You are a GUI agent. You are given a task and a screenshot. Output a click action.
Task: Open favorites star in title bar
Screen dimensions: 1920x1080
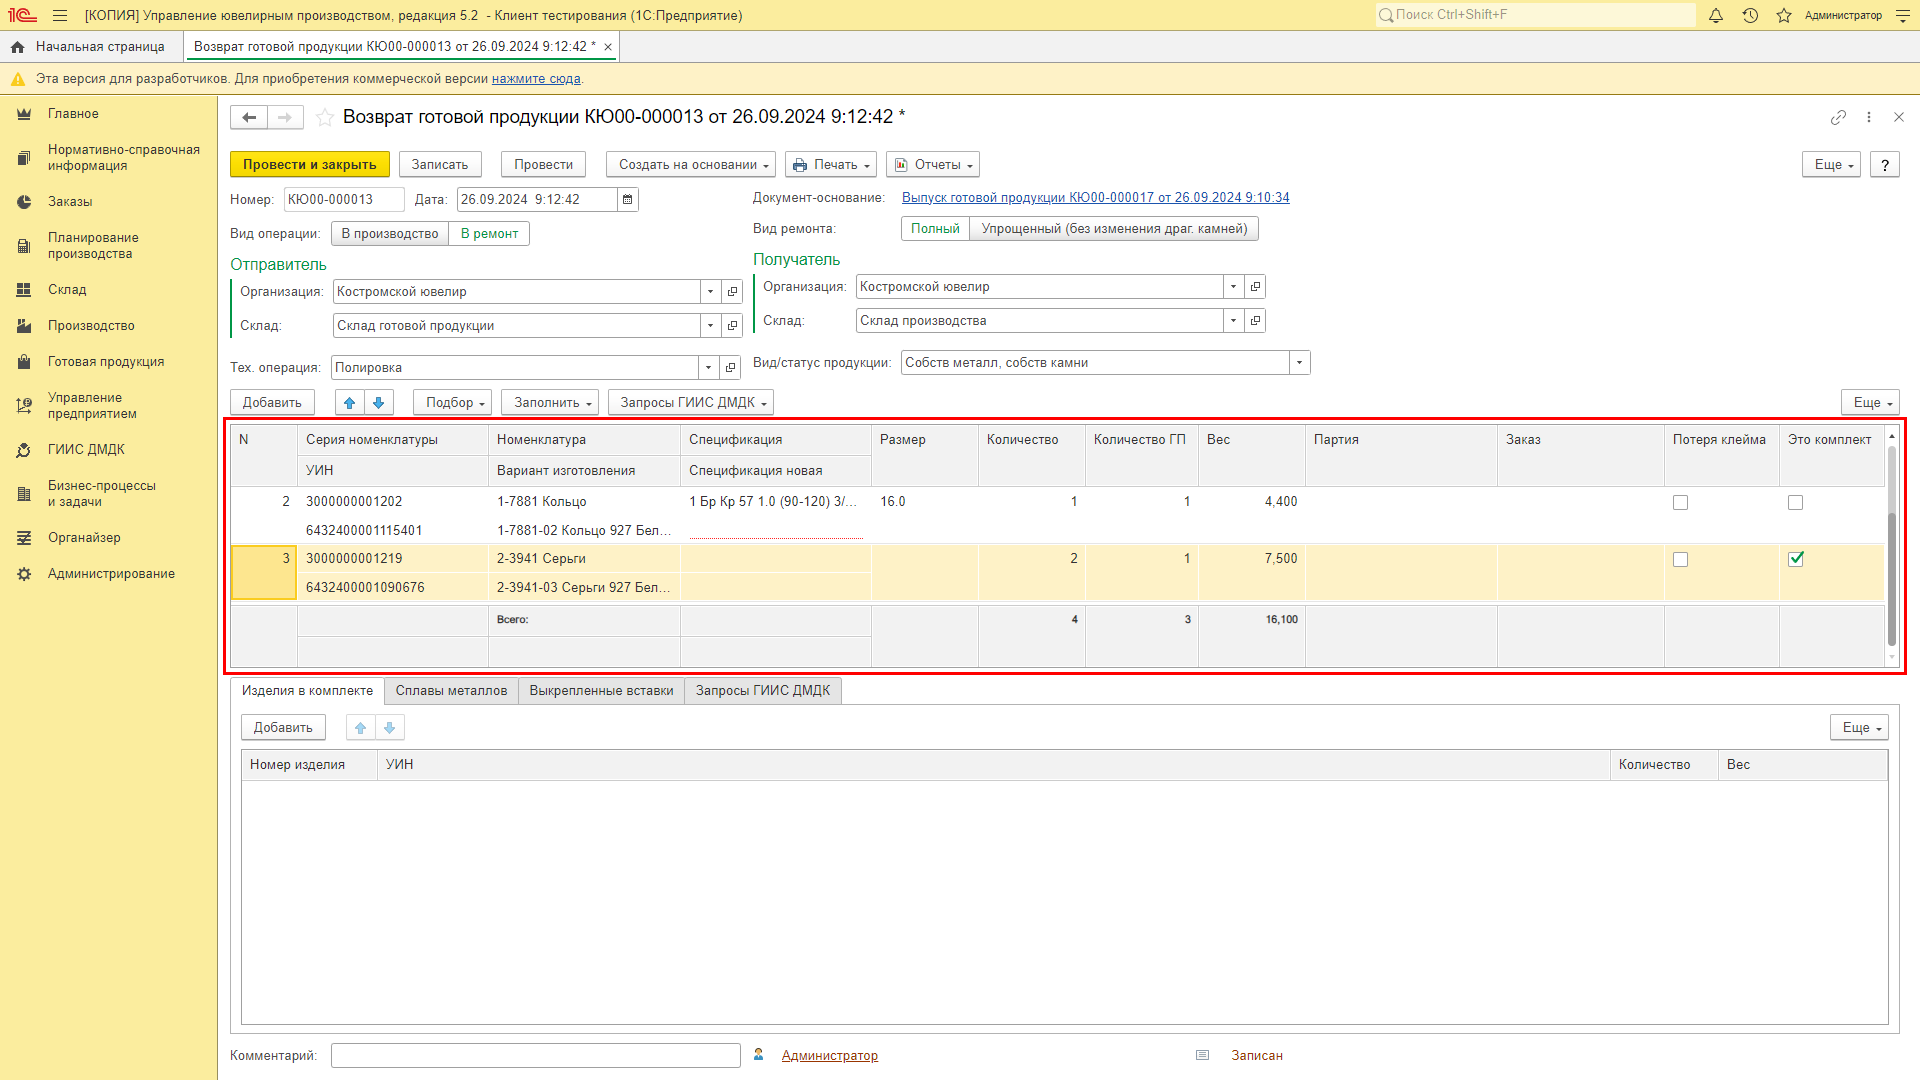click(x=1784, y=15)
